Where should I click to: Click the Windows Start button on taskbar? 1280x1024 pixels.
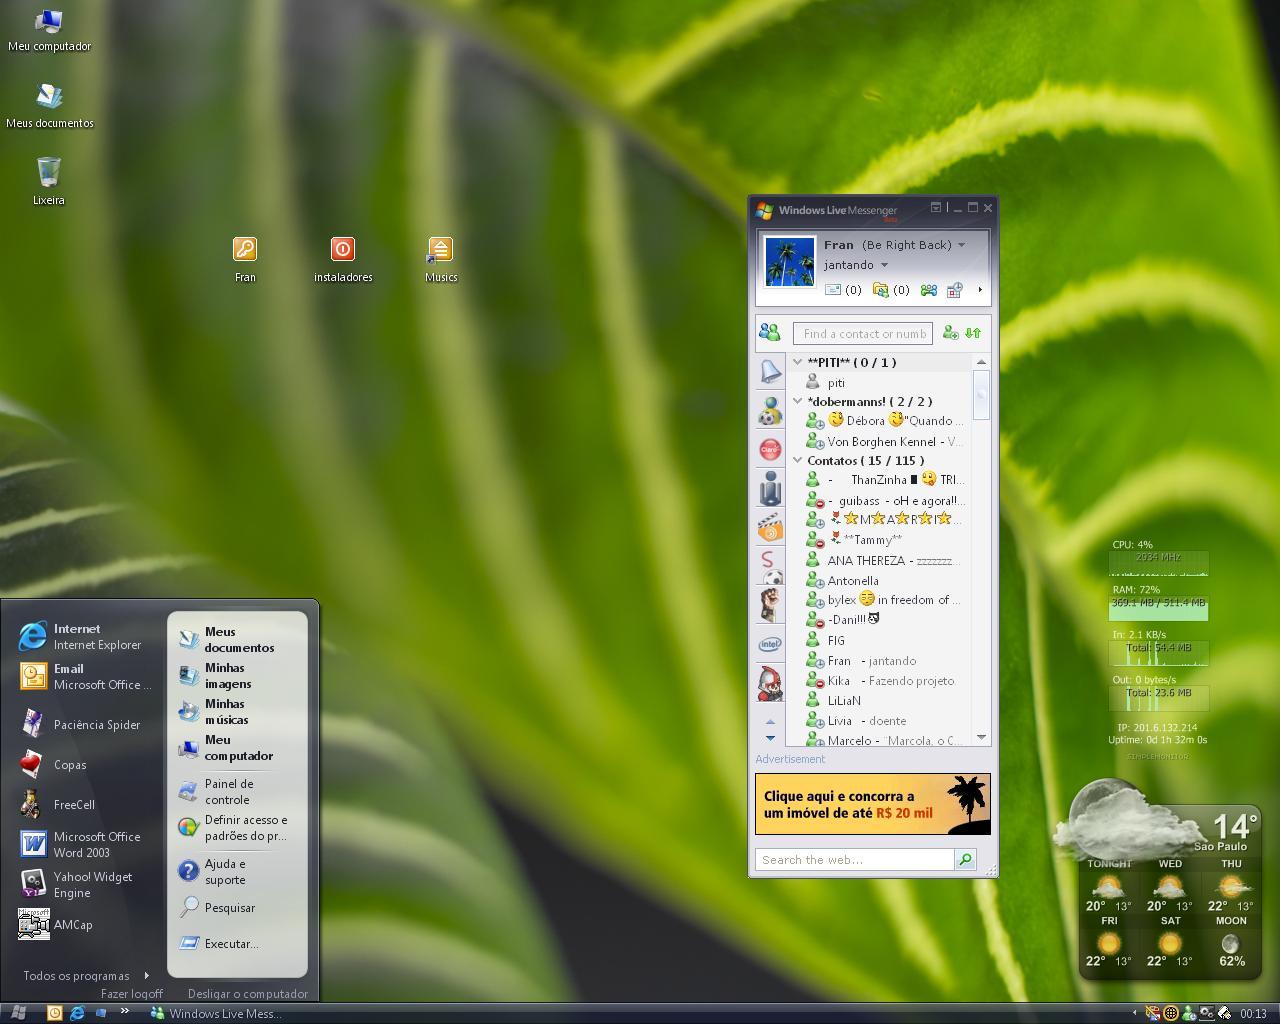click(18, 1013)
